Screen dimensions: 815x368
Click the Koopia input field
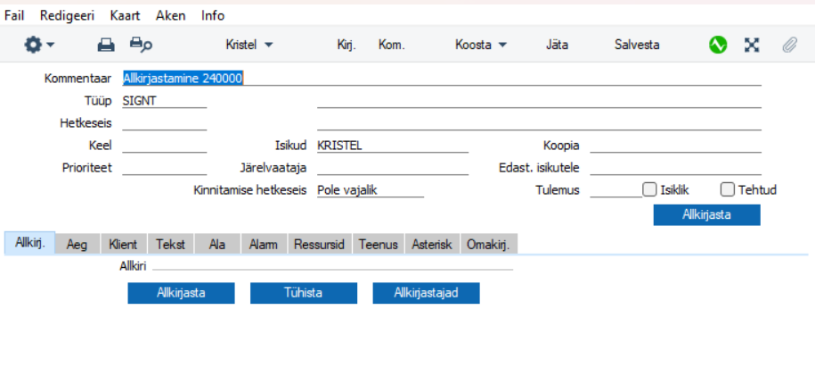pos(676,146)
